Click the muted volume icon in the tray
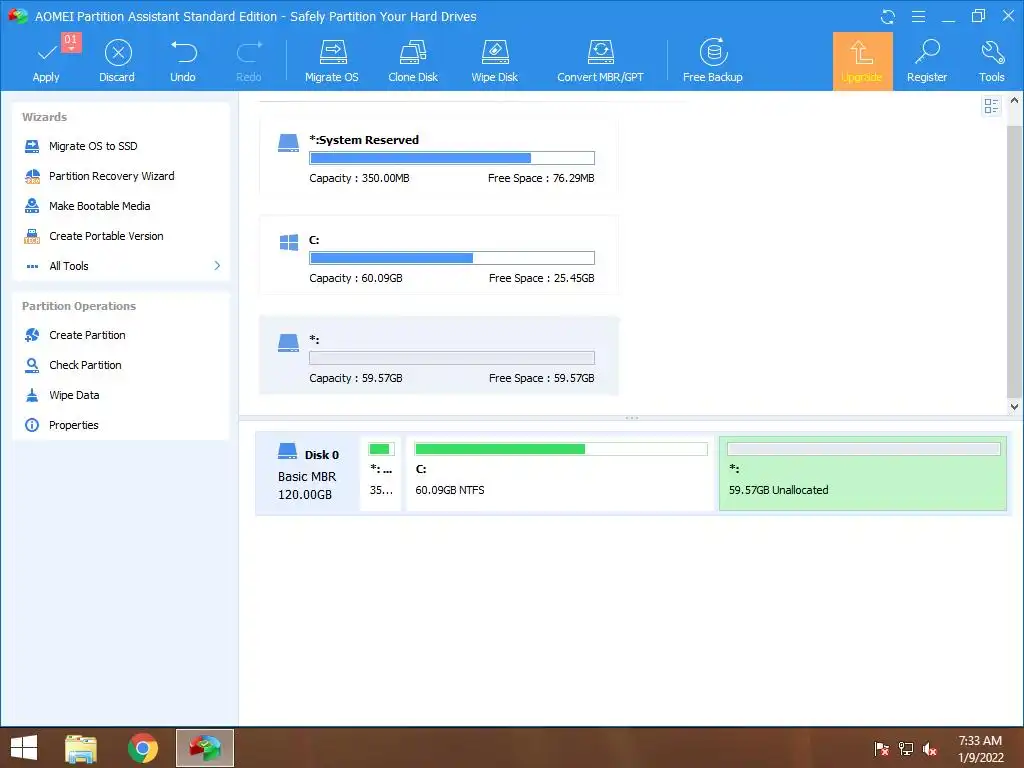This screenshot has height=768, width=1024. pos(930,749)
